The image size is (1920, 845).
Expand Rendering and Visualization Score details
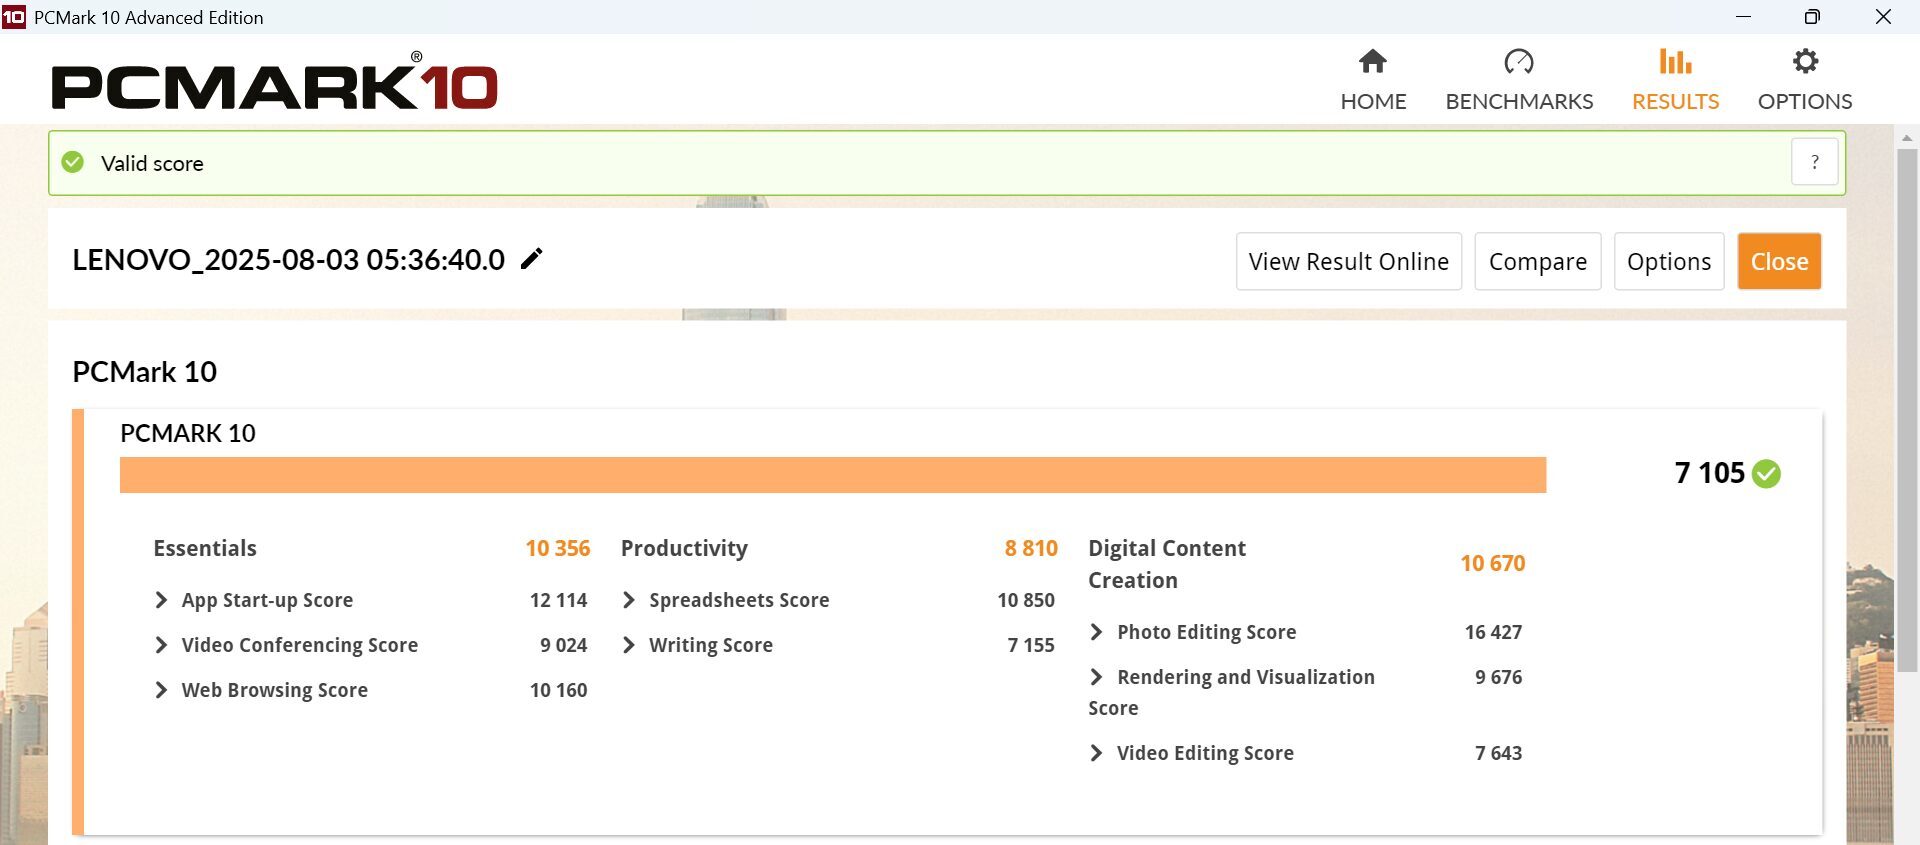(x=1097, y=677)
